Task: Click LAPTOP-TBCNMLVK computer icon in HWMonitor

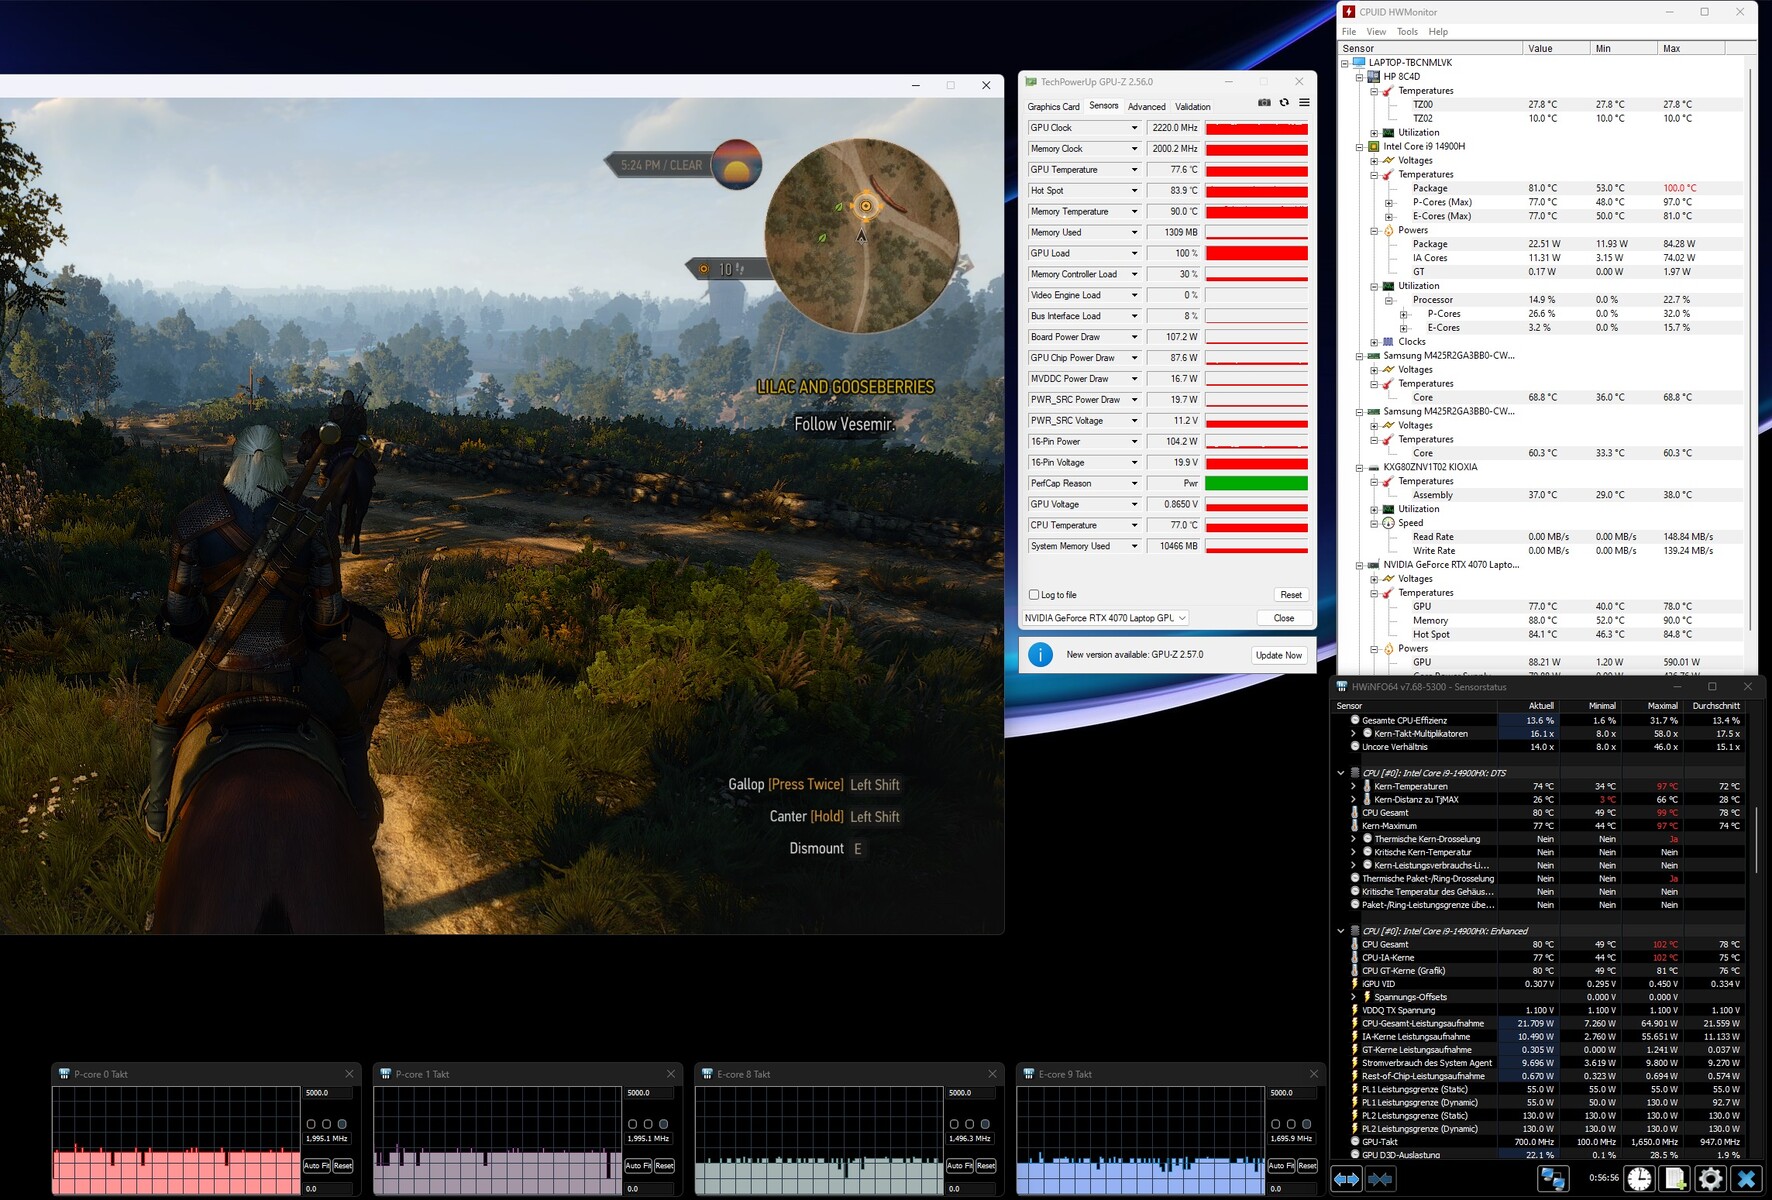Action: 1359,62
